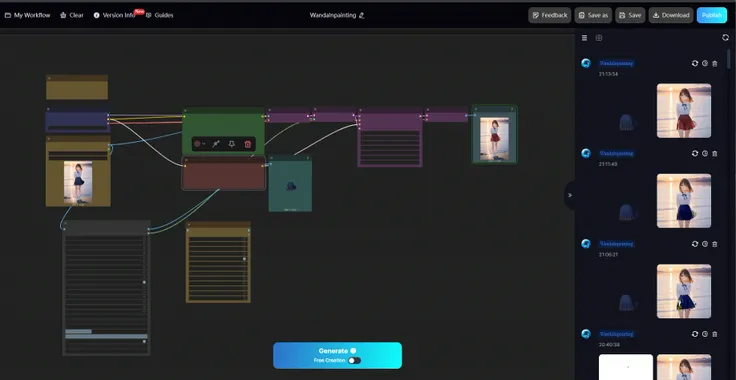Rerun the 21:13:54 history entry
736x380 pixels.
pos(695,63)
